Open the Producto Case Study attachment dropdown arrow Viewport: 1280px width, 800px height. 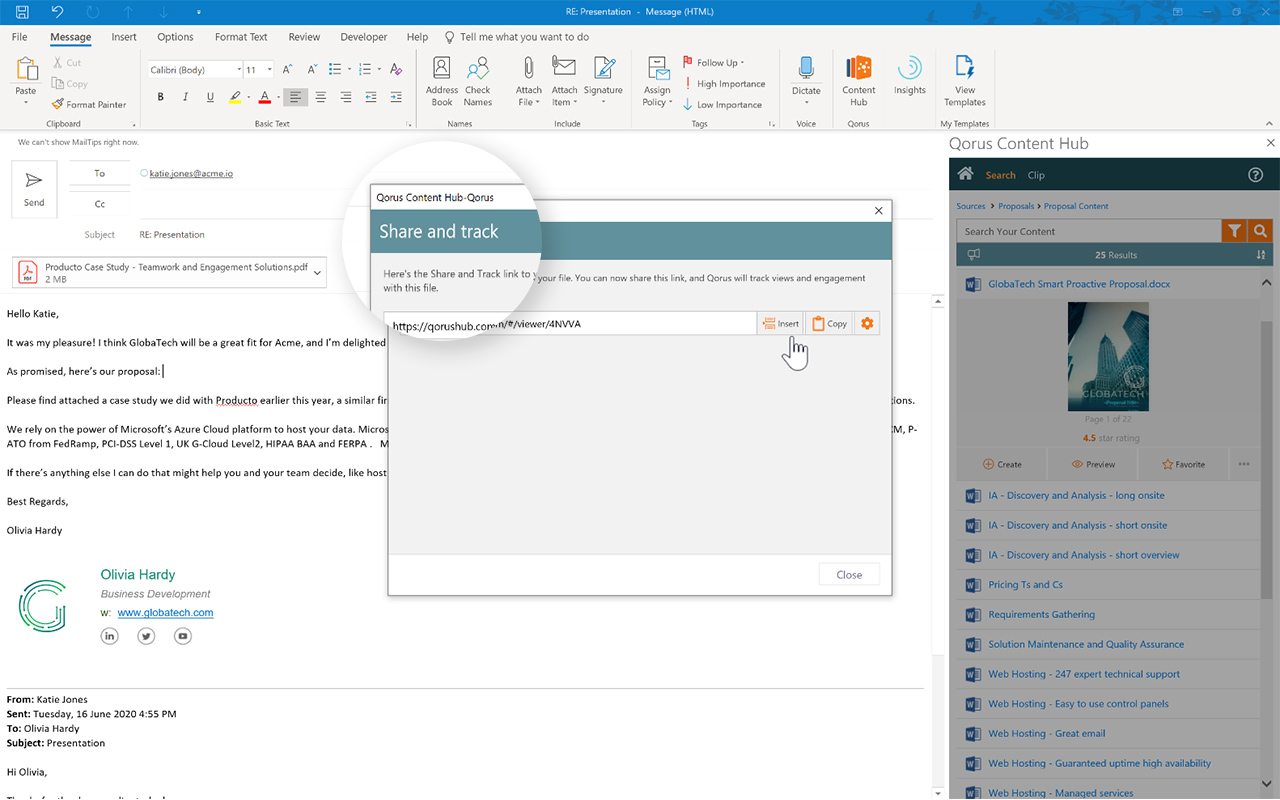point(318,273)
